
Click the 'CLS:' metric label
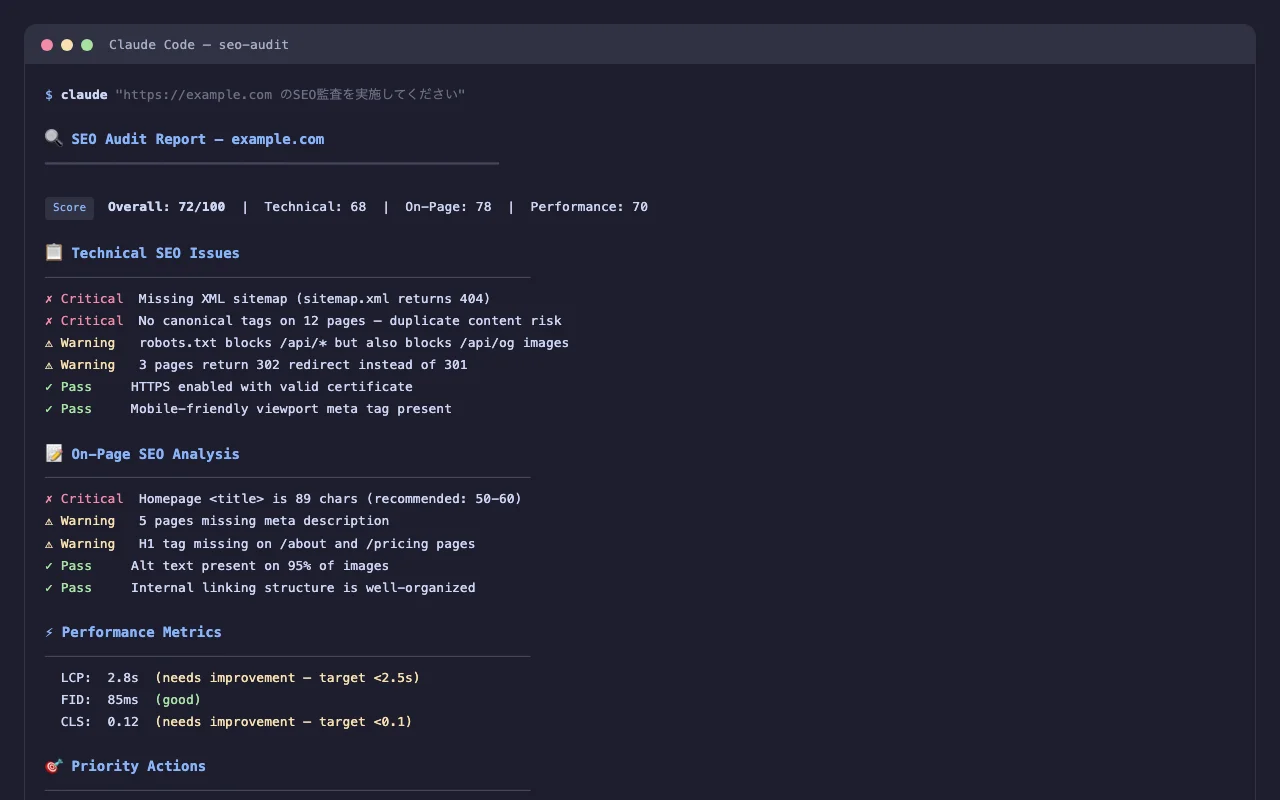pyautogui.click(x=76, y=722)
